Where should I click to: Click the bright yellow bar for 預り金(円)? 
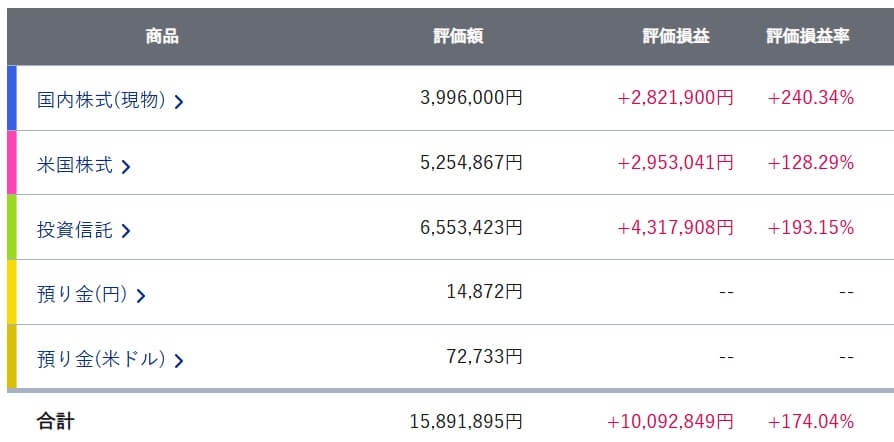coord(11,292)
